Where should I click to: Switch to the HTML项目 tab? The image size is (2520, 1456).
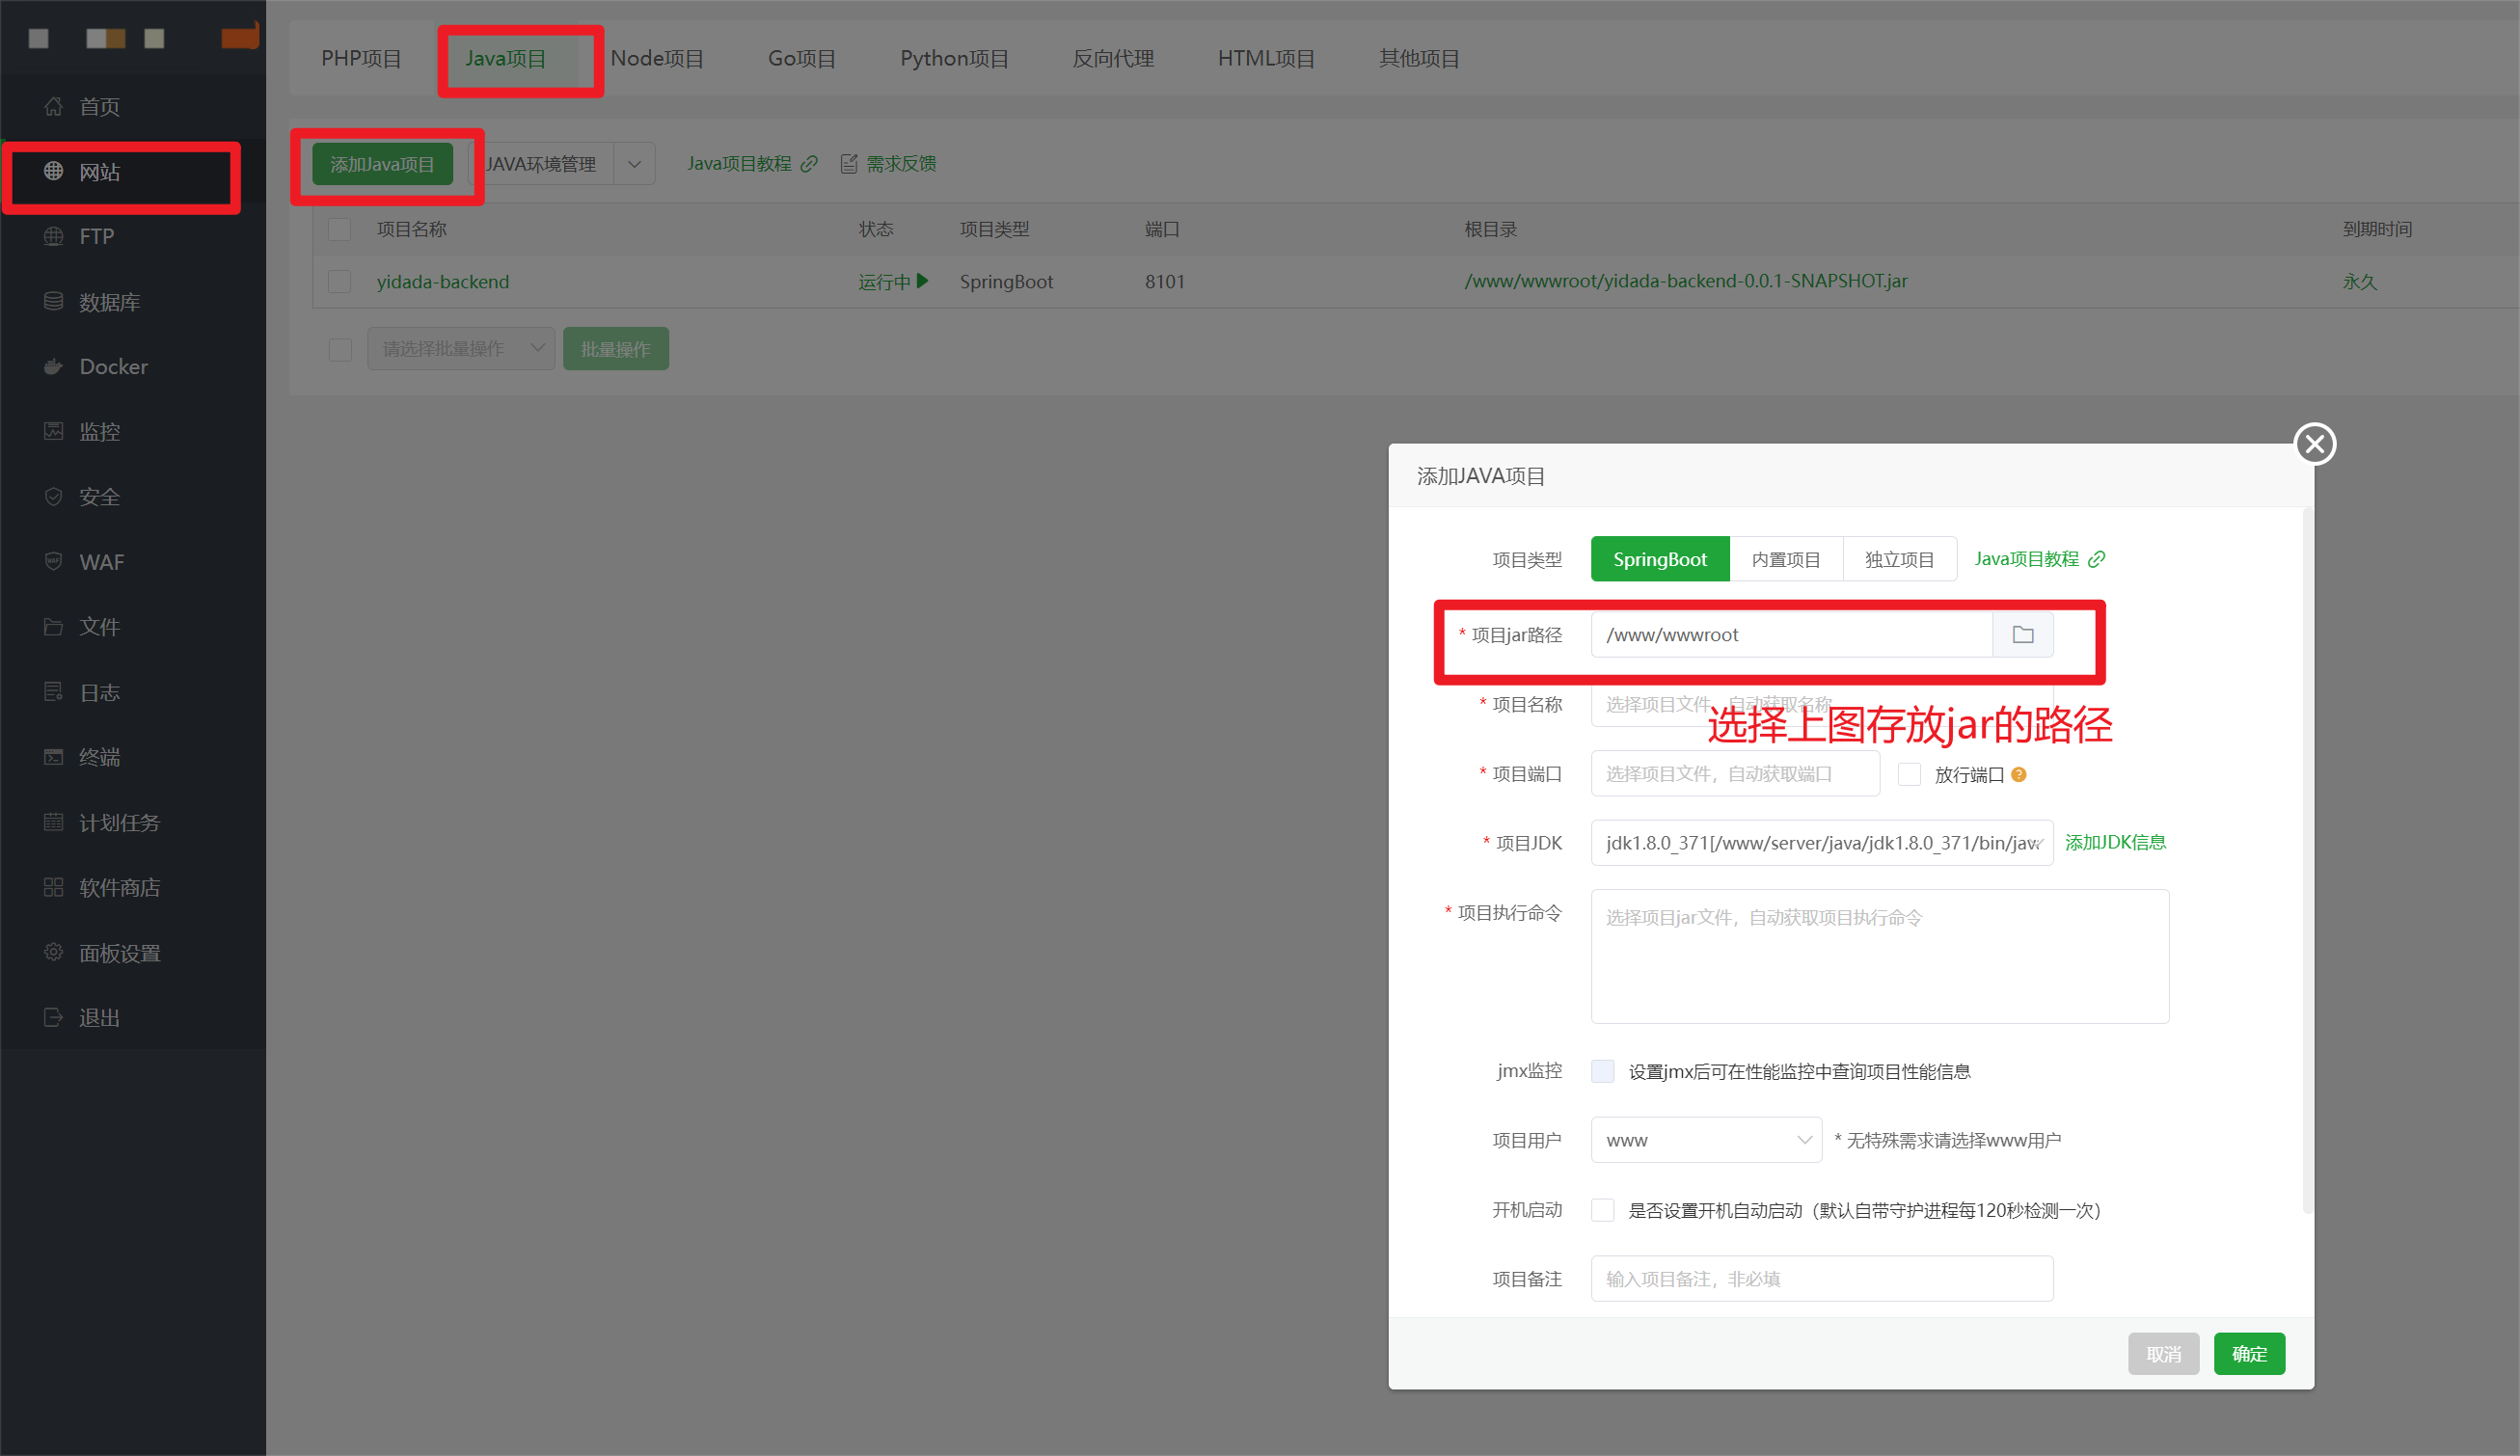(1266, 59)
